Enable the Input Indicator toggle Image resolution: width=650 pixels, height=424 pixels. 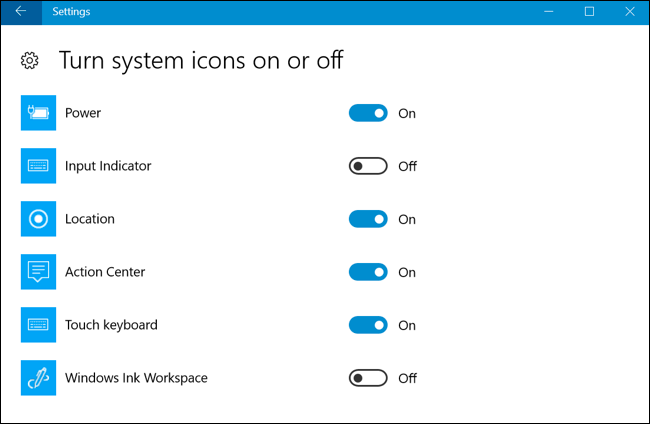click(x=368, y=166)
